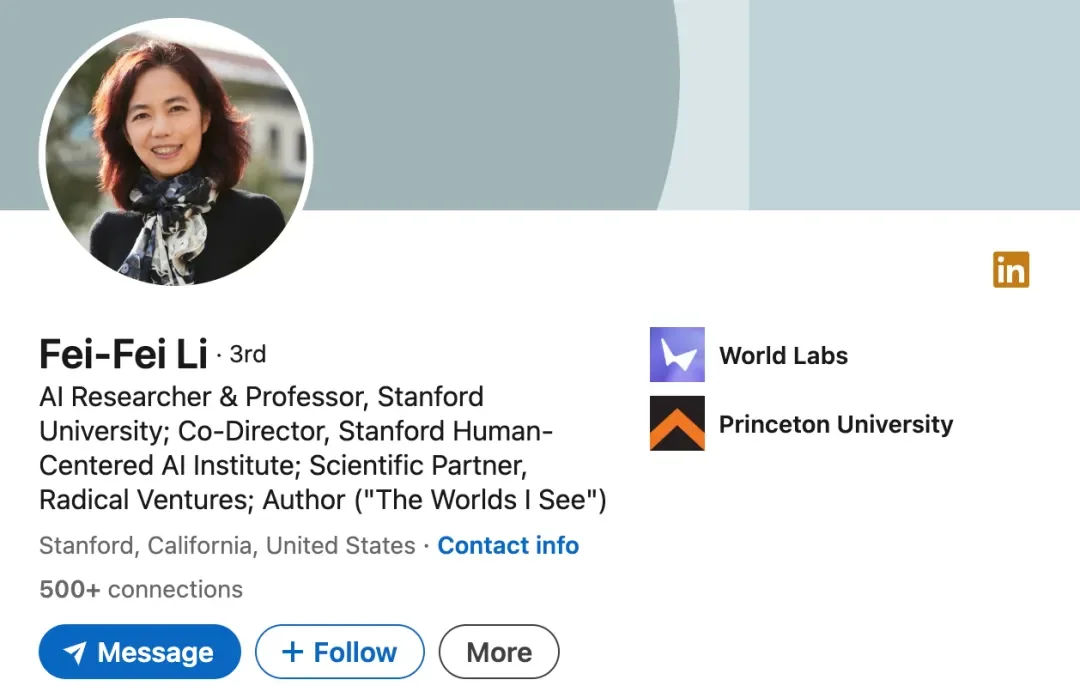Click the gold LinkedIn Premium badge icon

1011,270
